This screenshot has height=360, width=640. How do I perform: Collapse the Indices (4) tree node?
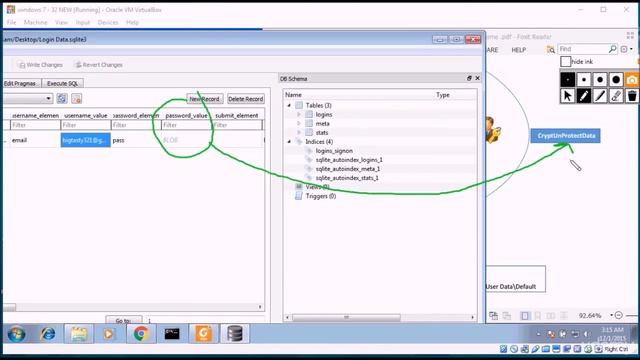click(x=289, y=142)
